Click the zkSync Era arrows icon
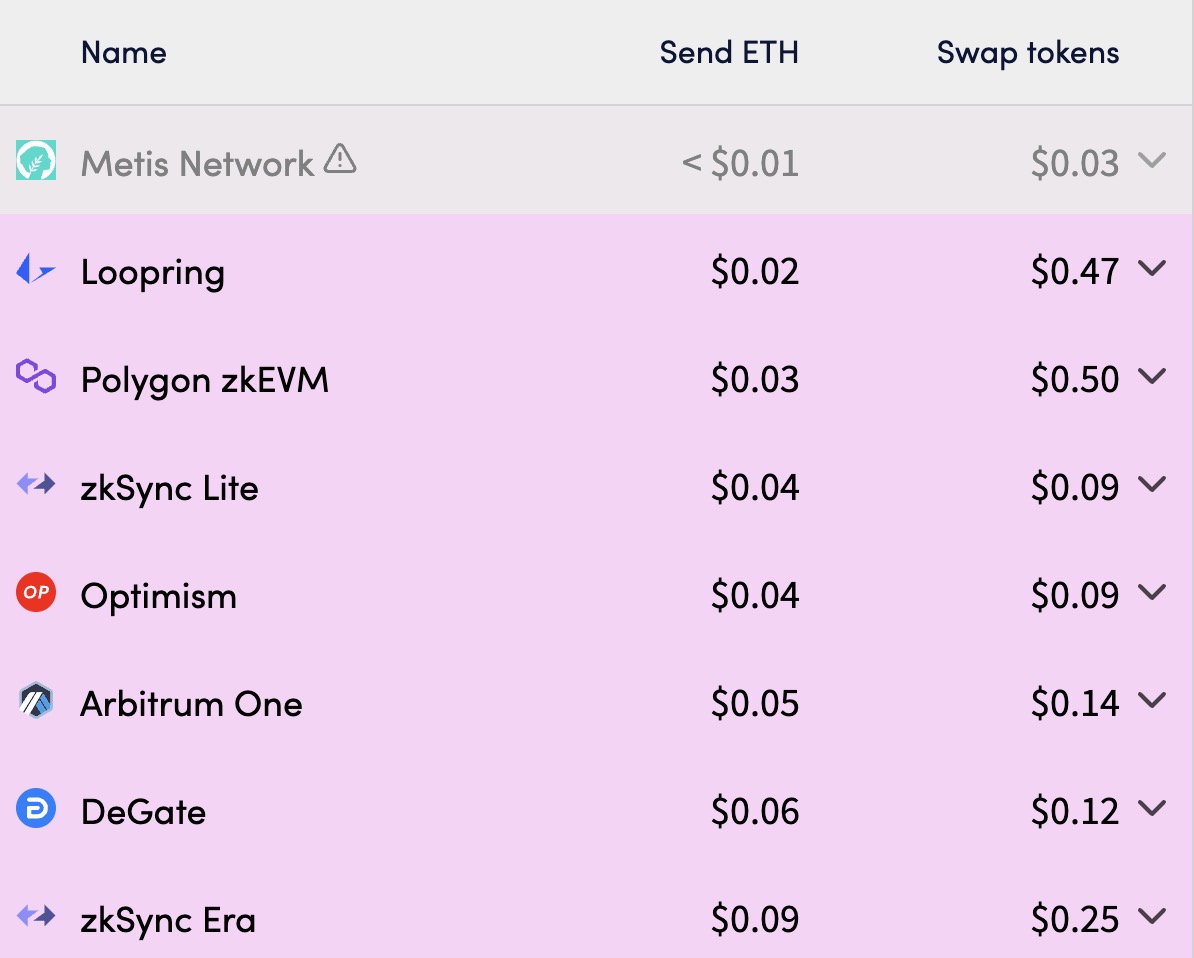 (36, 917)
